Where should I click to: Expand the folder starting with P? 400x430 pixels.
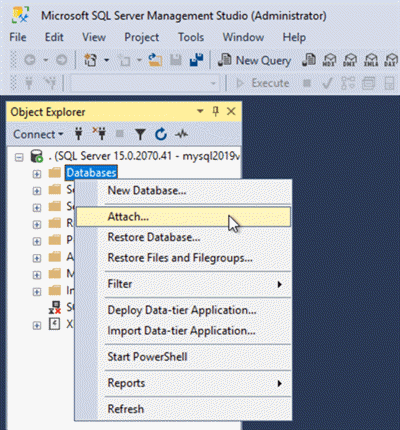pyautogui.click(x=37, y=241)
